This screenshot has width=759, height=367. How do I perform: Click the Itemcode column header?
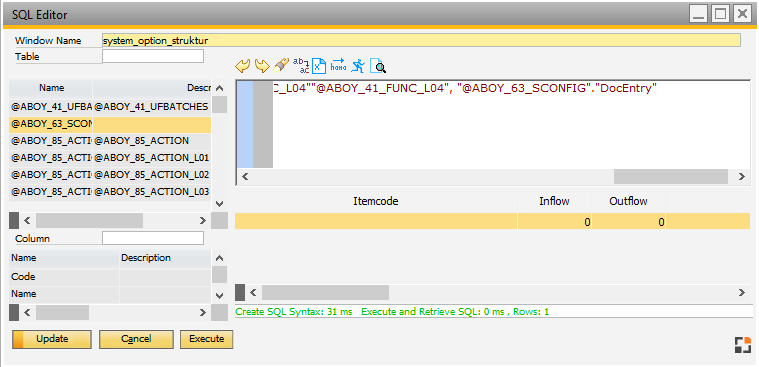376,201
